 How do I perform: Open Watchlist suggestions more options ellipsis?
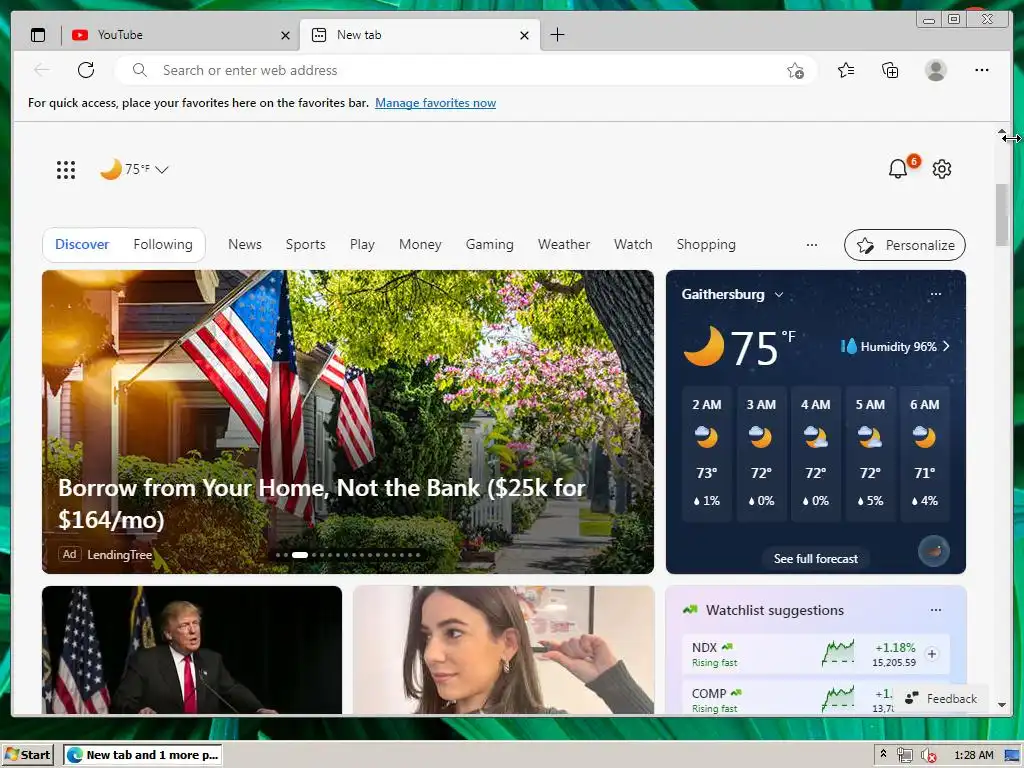(x=936, y=610)
